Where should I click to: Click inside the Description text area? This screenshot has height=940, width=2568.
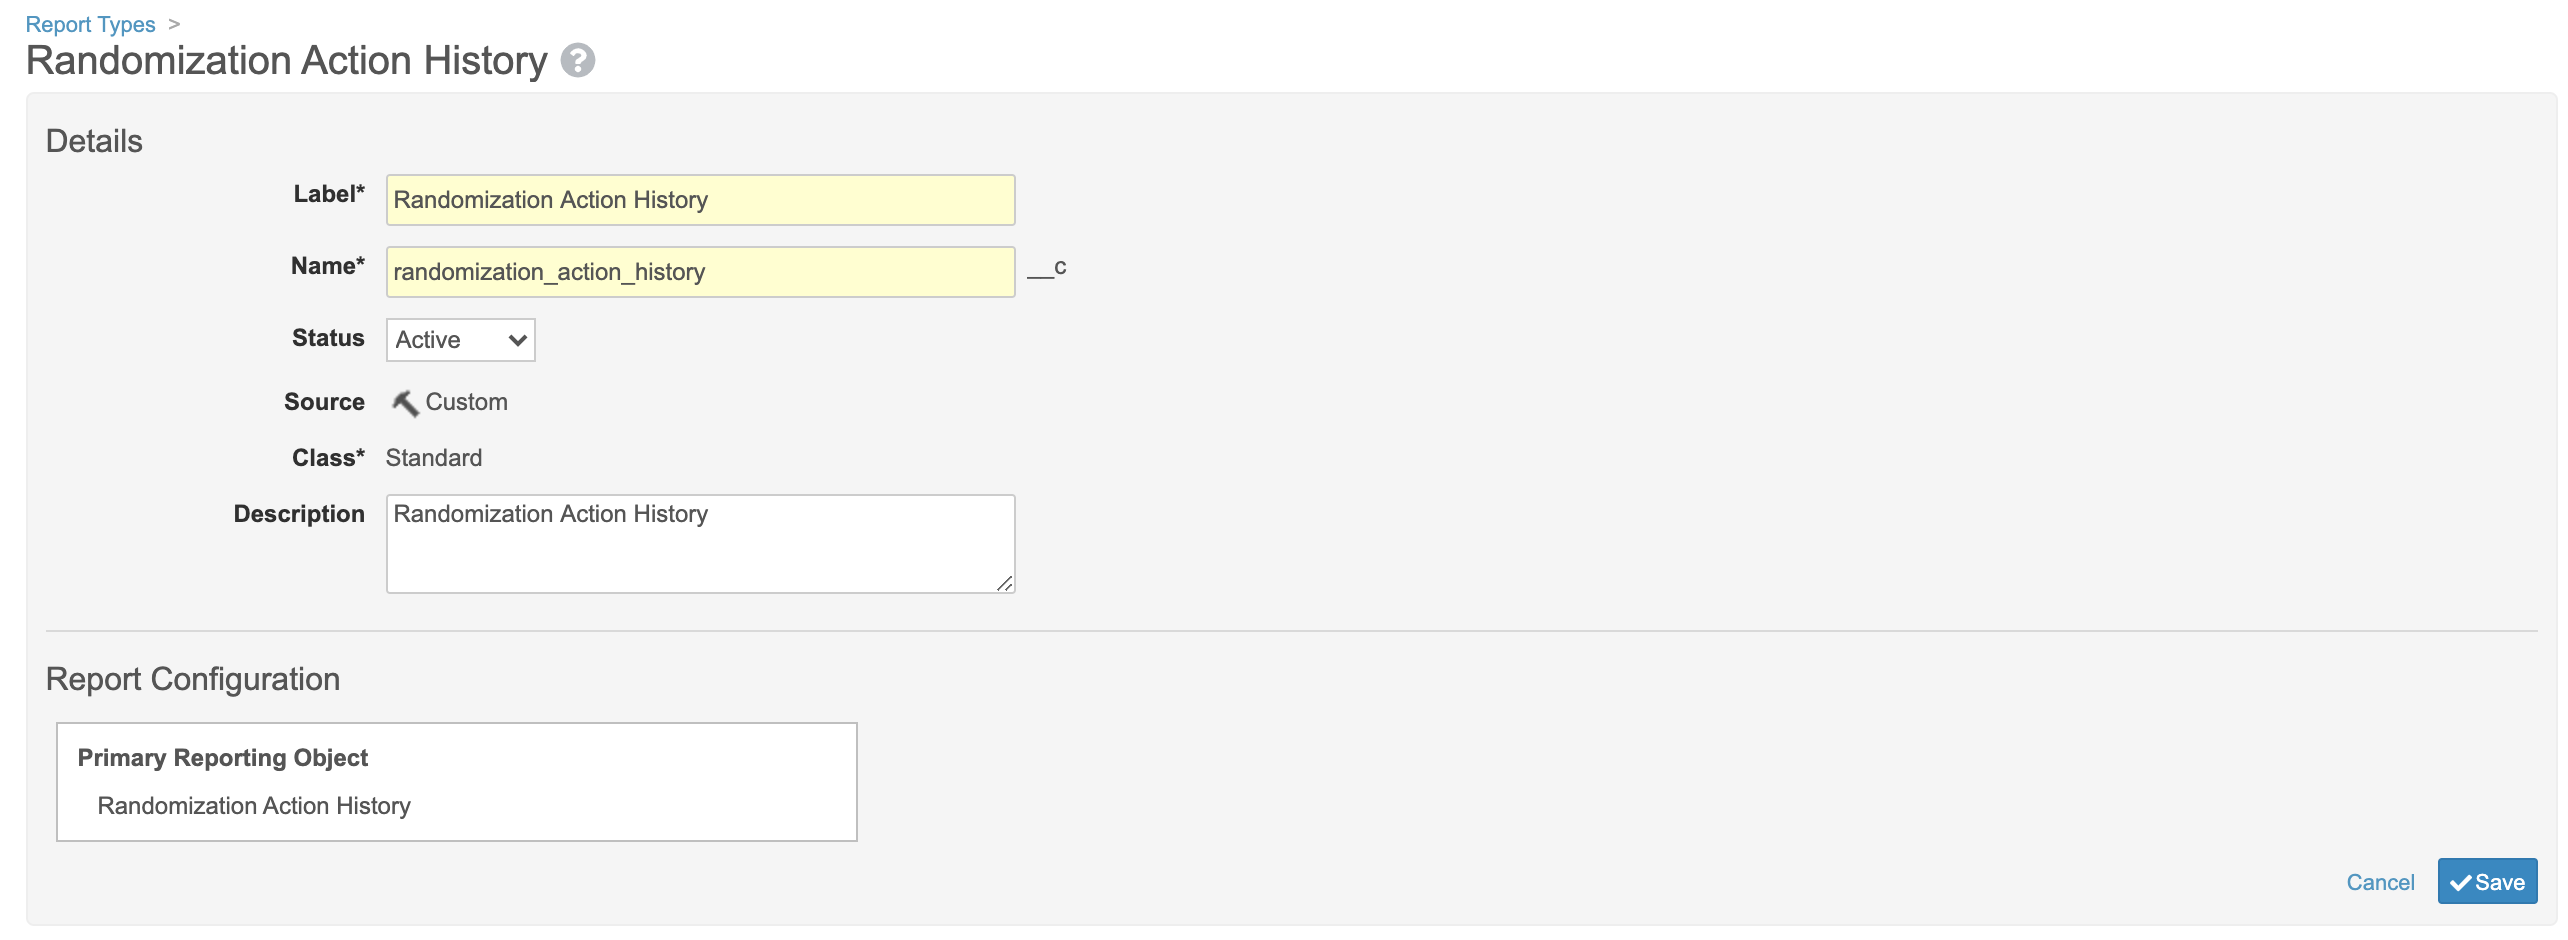(700, 543)
